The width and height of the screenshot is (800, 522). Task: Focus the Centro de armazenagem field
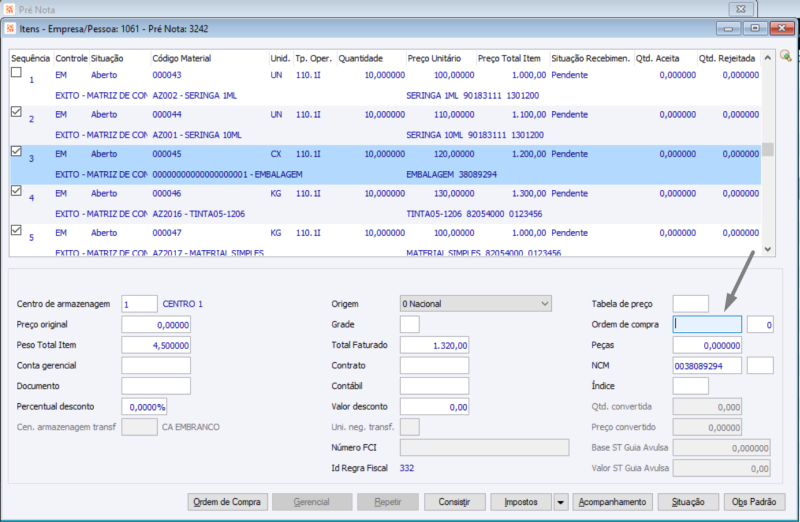[139, 304]
